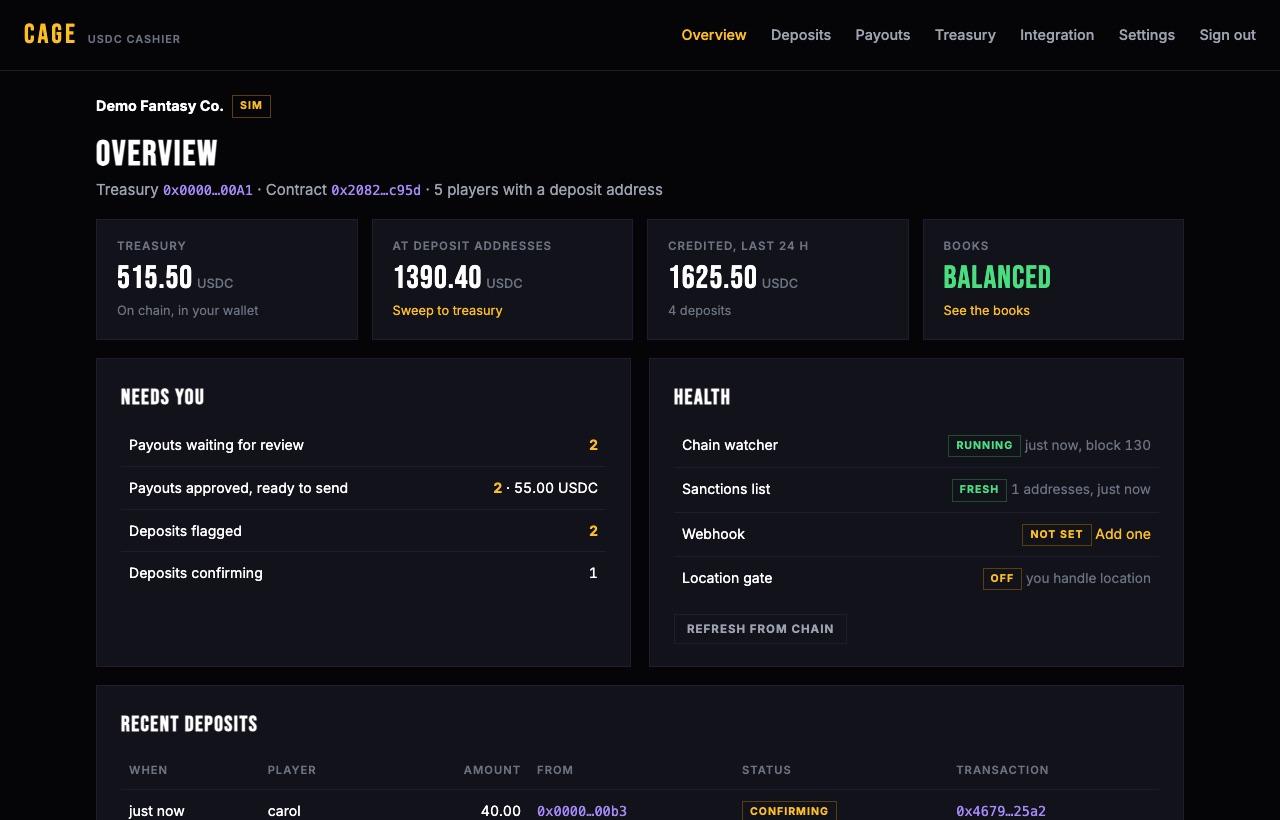
Task: Click the BALANCED books status
Action: 997,277
